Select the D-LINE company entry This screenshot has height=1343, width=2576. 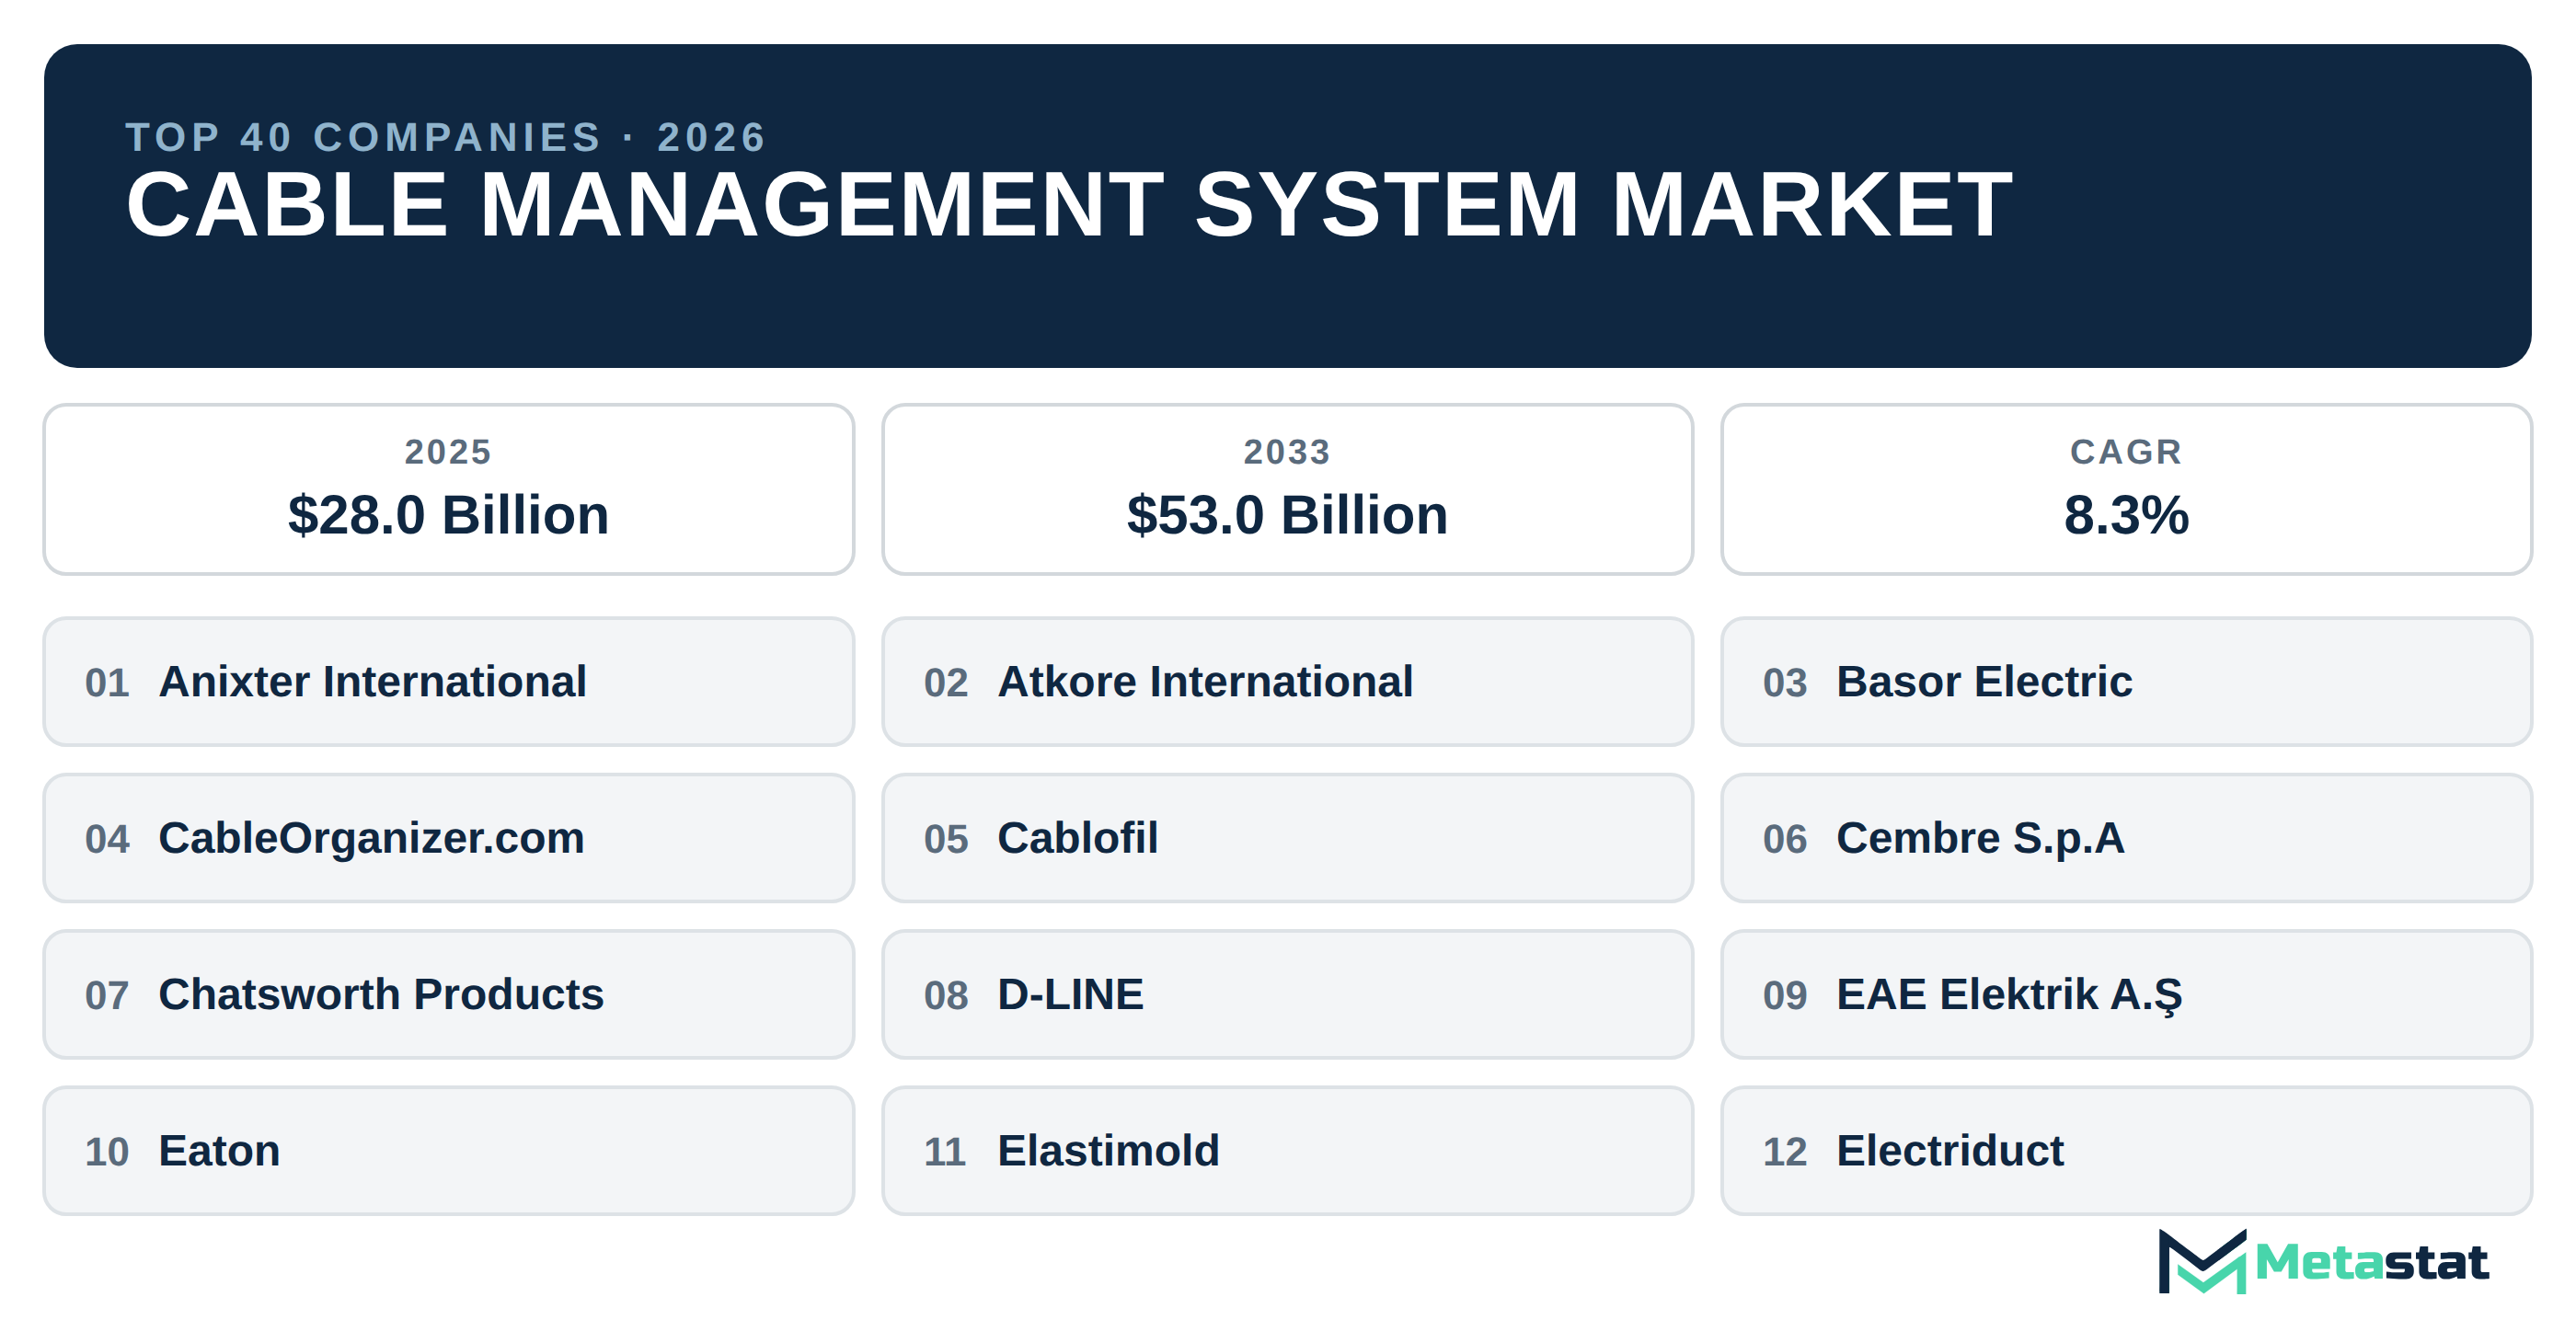pos(1287,994)
